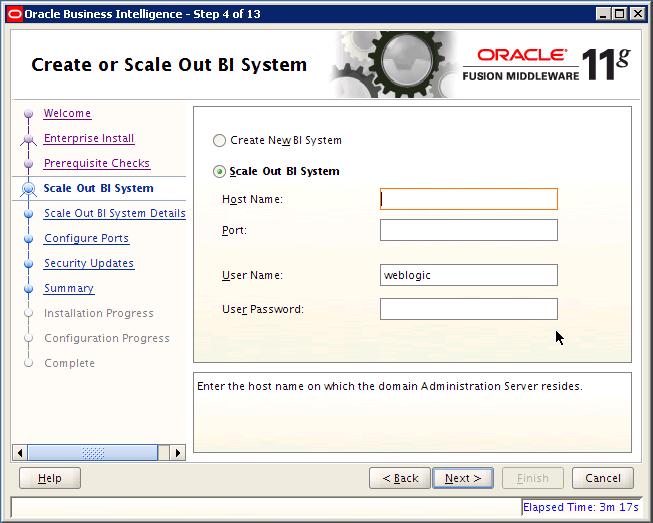This screenshot has width=653, height=523.
Task: Open Scale Out BI System Details link
Action: coord(115,213)
